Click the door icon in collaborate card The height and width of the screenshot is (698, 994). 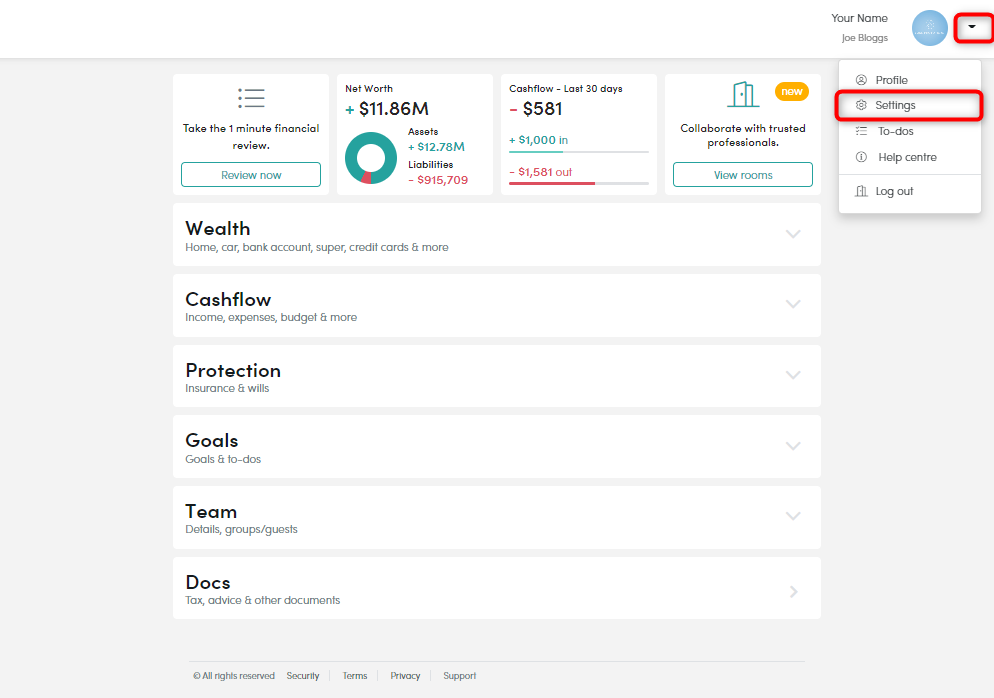coord(742,94)
